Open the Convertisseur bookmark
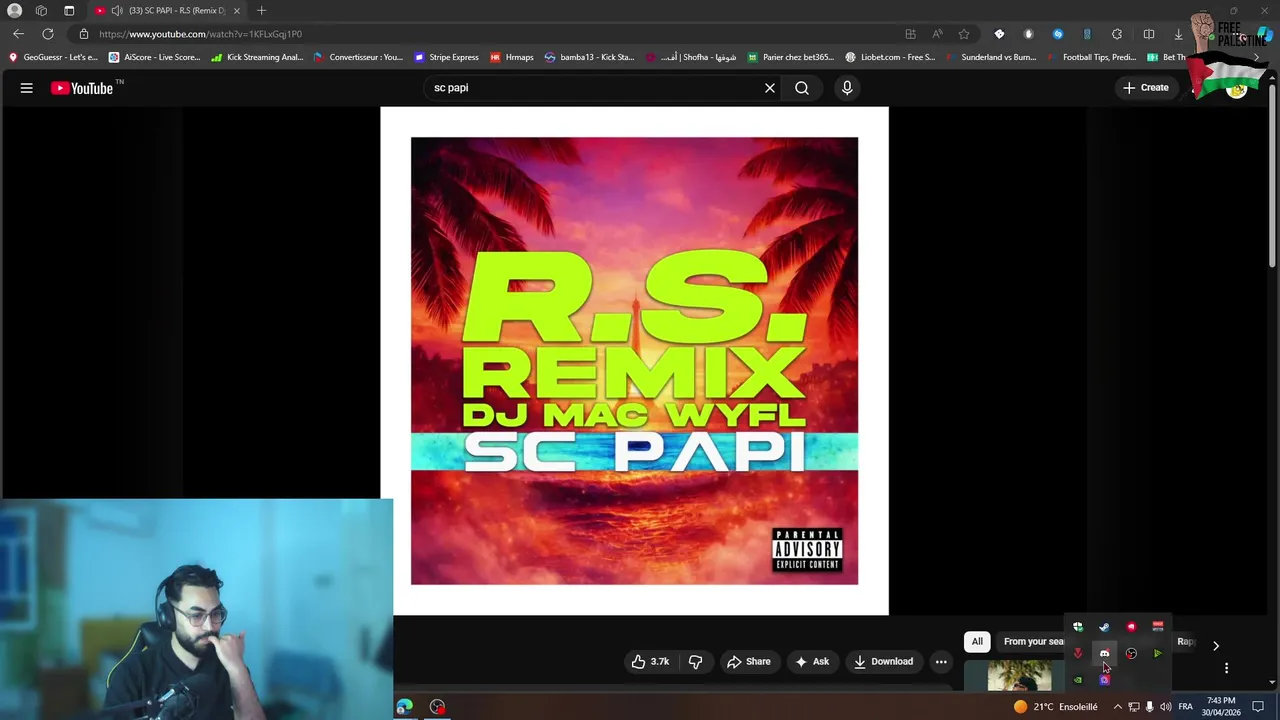Image resolution: width=1280 pixels, height=720 pixels. coord(358,57)
